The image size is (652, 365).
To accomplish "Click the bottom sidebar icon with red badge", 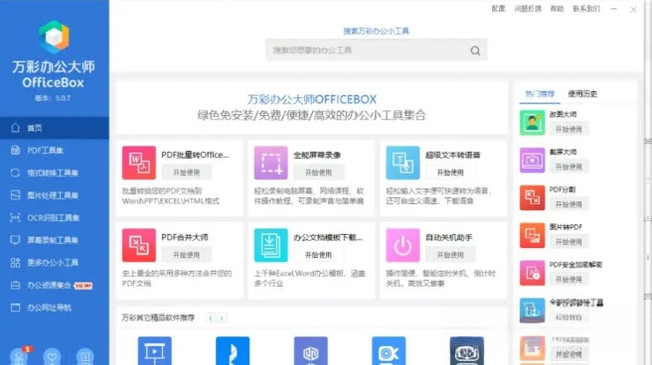I will click(x=19, y=356).
